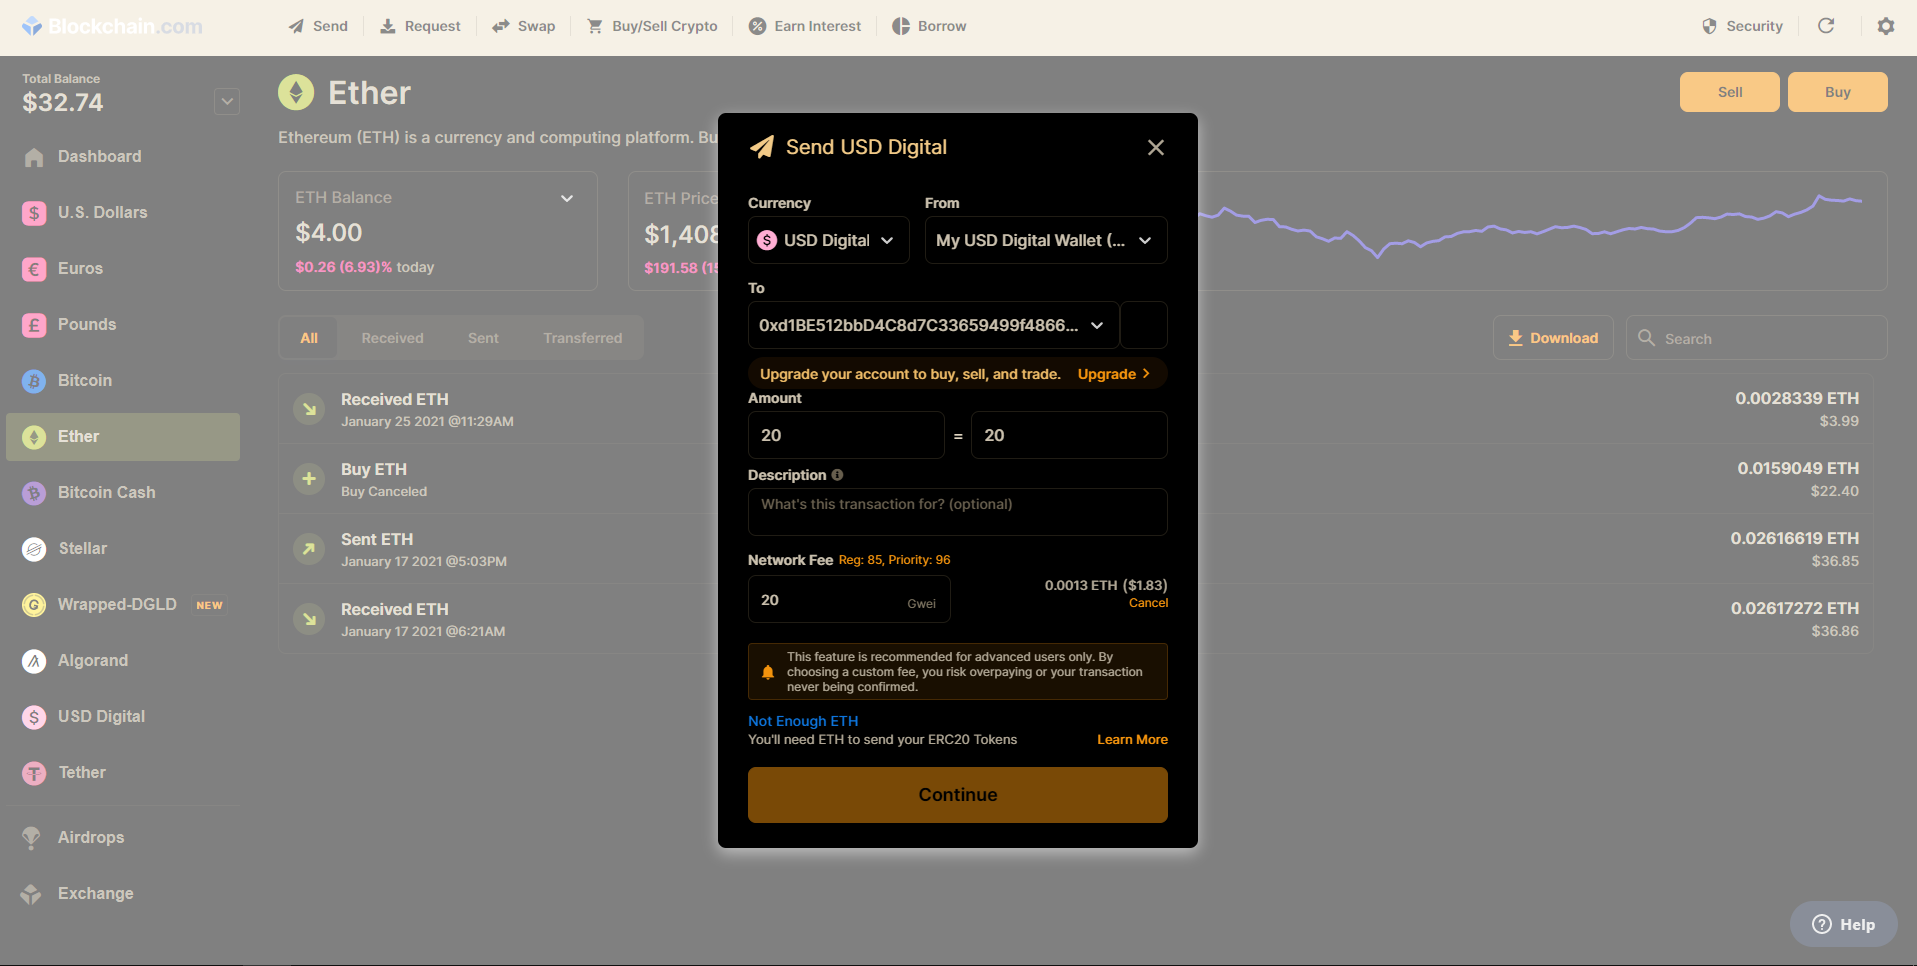
Task: Click the Continue button
Action: [958, 795]
